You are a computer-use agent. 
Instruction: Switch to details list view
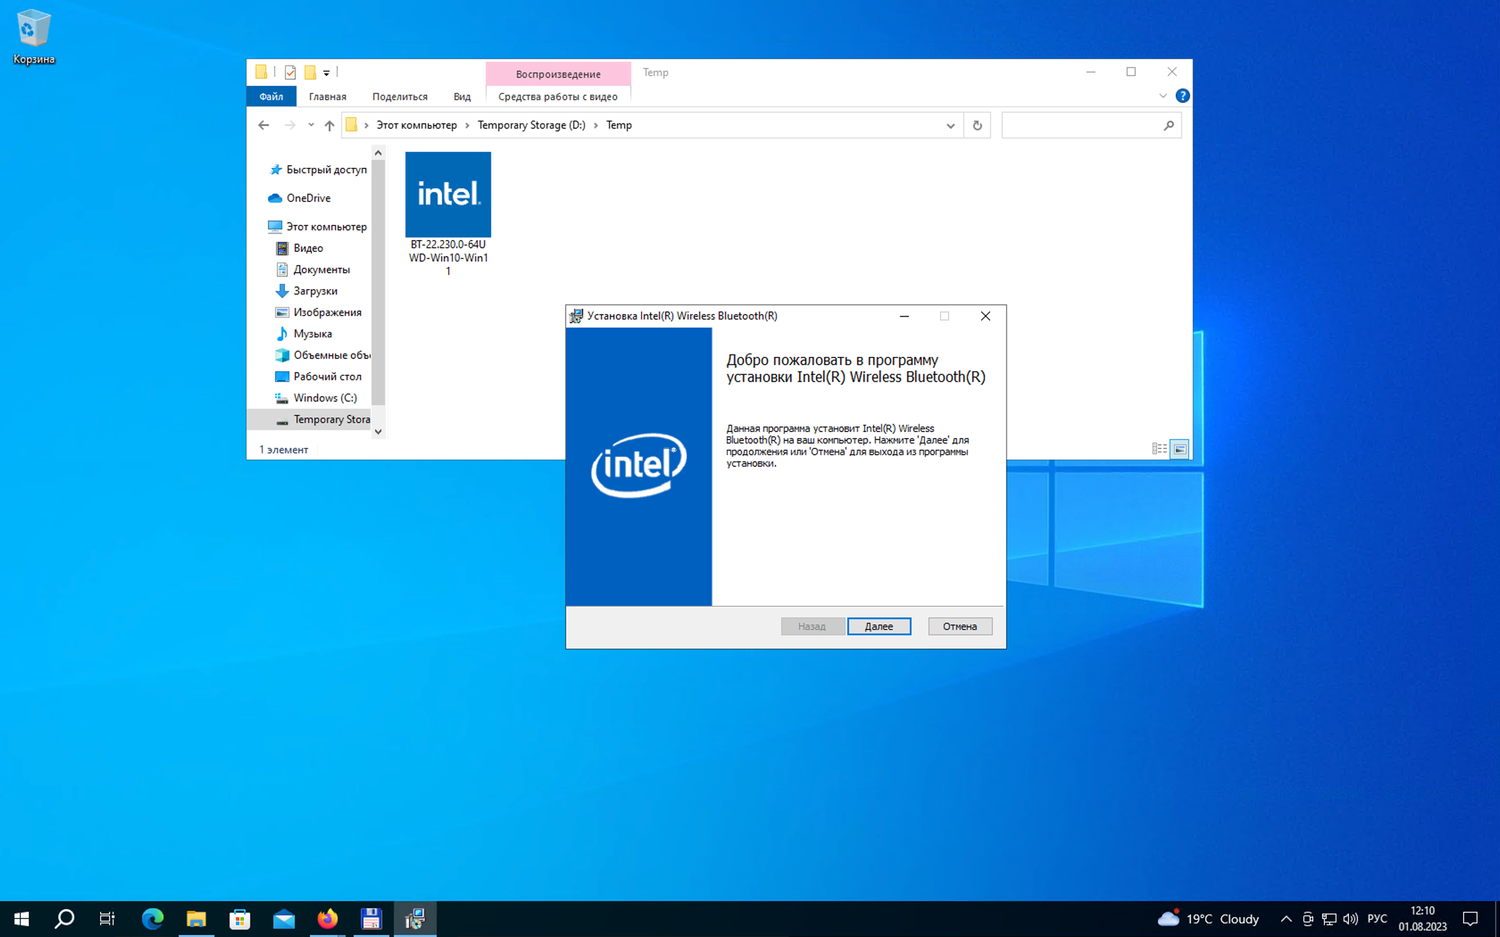coord(1159,449)
